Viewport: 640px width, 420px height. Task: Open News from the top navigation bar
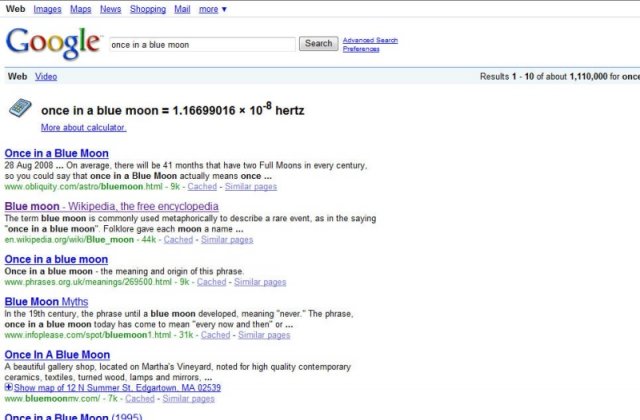coord(110,9)
